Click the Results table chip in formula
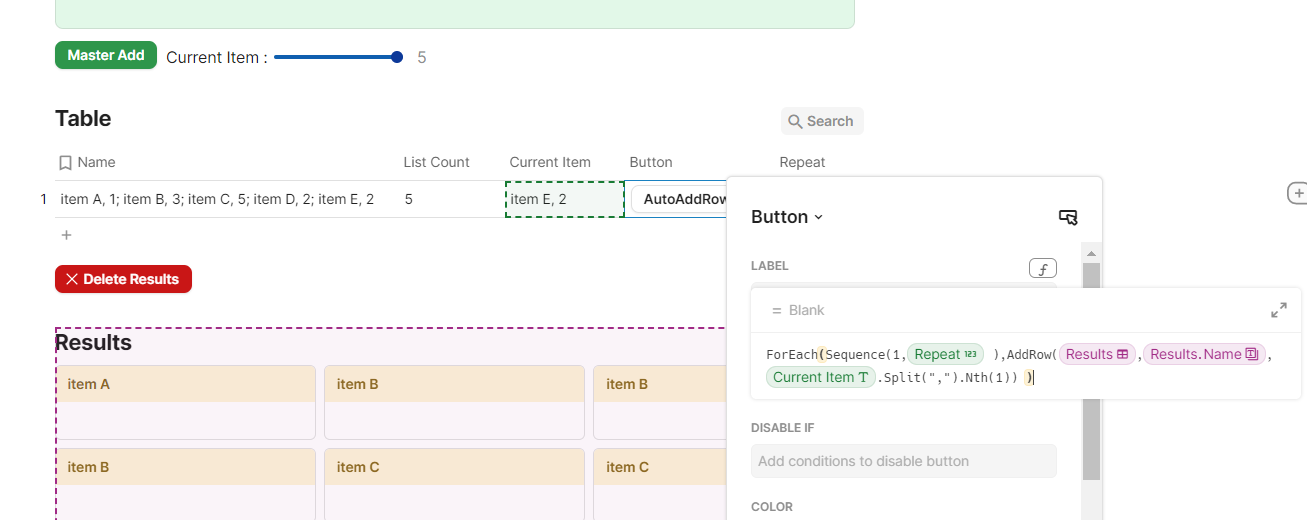This screenshot has width=1307, height=520. 1097,354
